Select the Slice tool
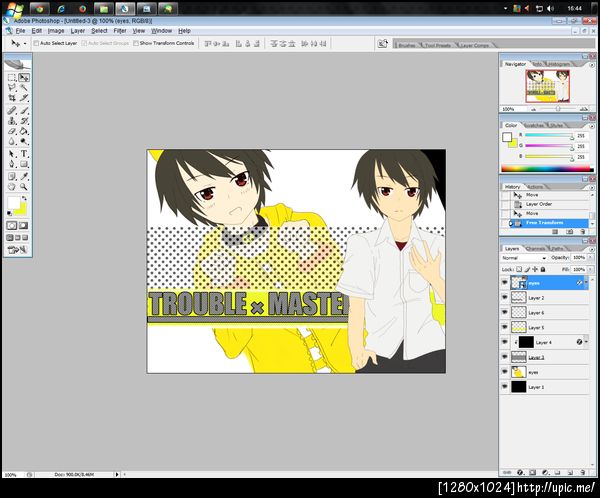This screenshot has height=498, width=600. coord(24,98)
